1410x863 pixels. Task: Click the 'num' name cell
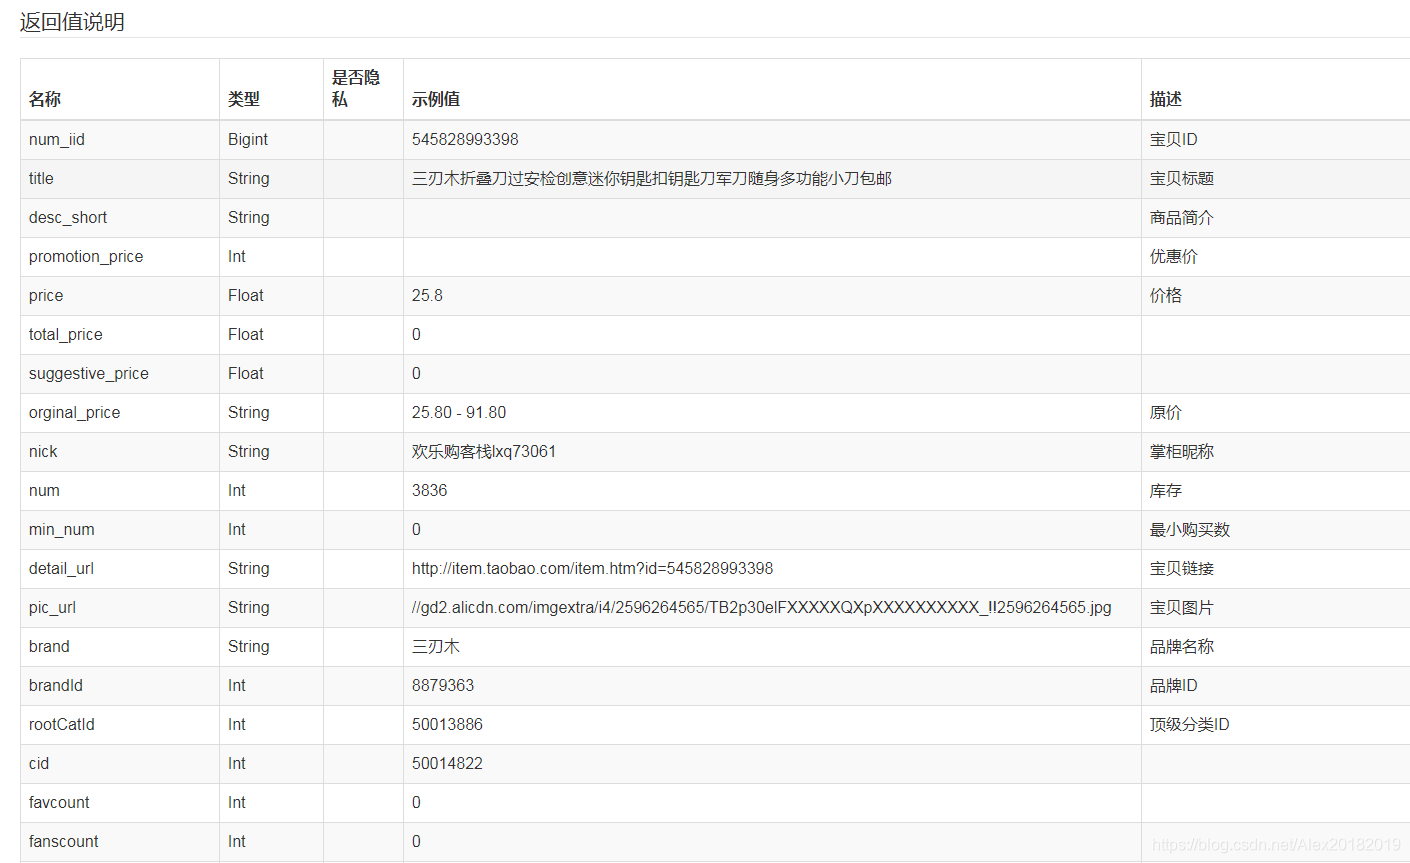pyautogui.click(x=44, y=490)
